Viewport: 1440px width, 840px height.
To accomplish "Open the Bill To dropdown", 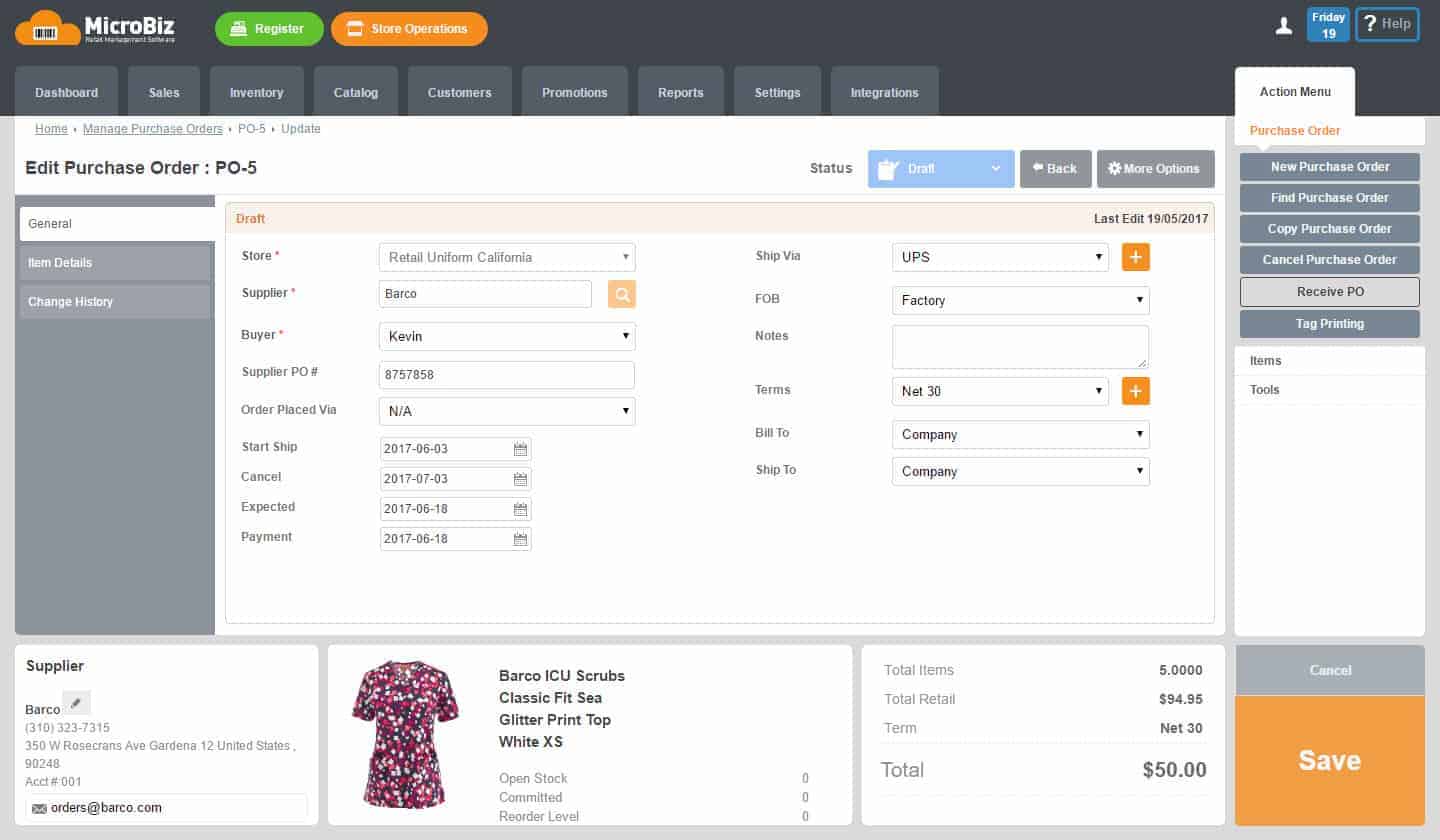I will coord(1021,435).
